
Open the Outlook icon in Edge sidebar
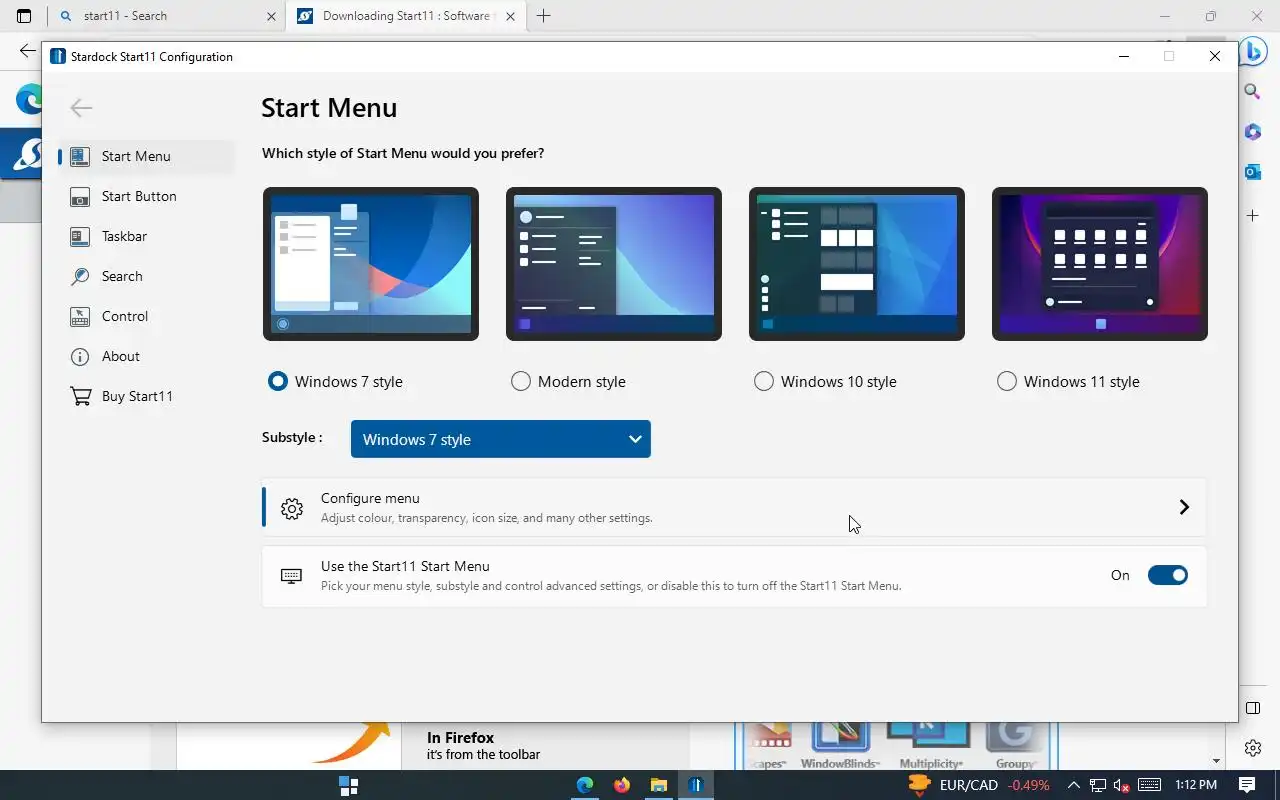point(1252,172)
